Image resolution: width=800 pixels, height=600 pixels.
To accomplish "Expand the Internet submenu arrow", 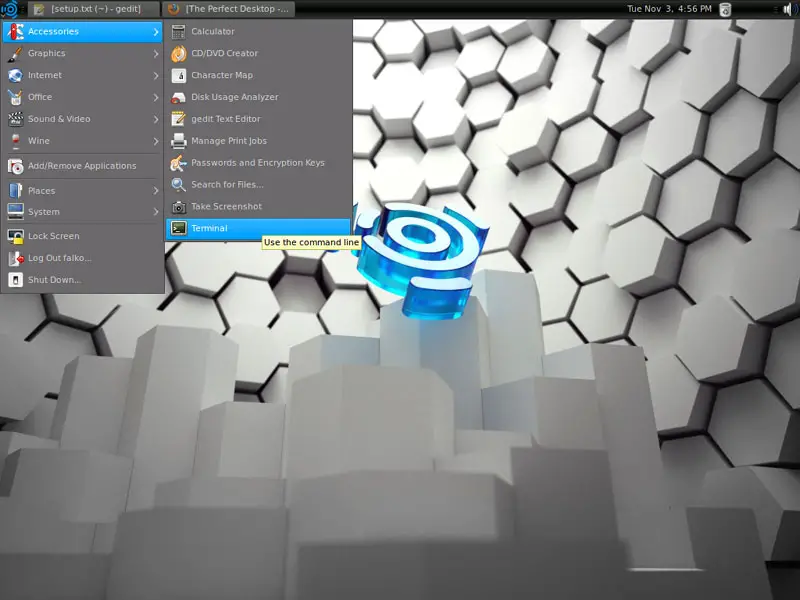I will pyautogui.click(x=156, y=76).
